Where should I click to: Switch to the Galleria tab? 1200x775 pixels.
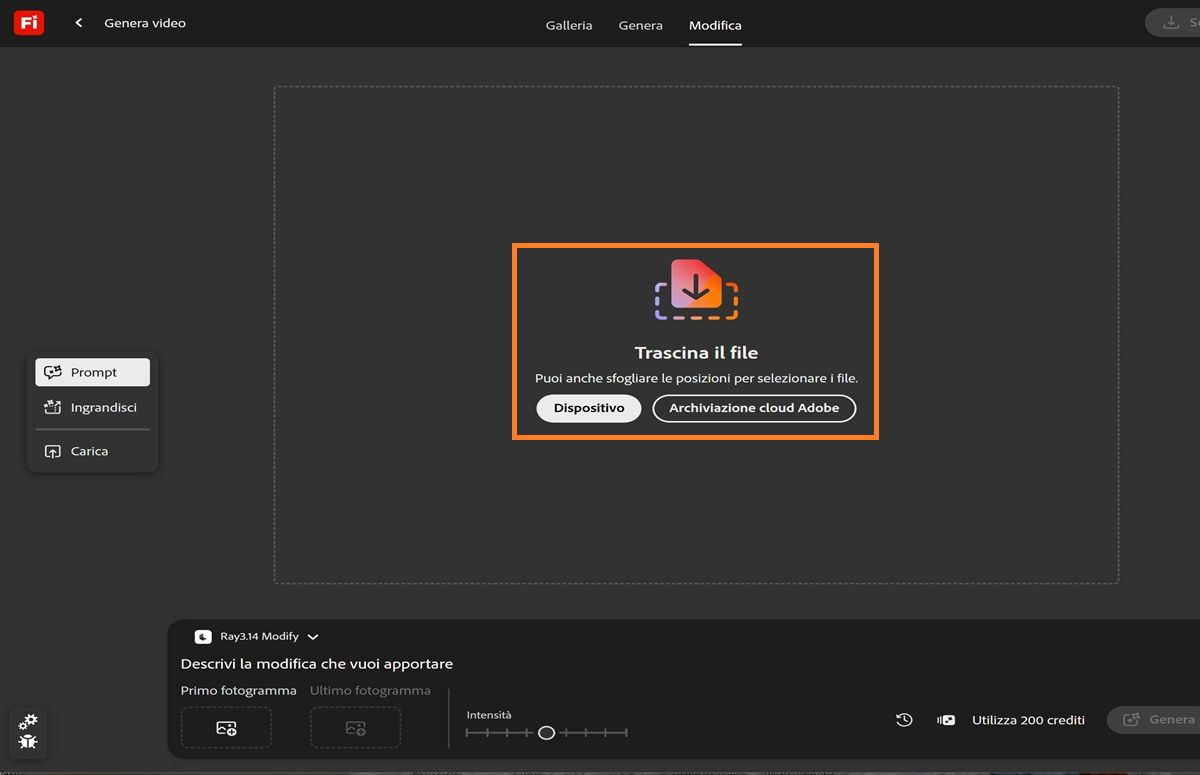[x=569, y=25]
